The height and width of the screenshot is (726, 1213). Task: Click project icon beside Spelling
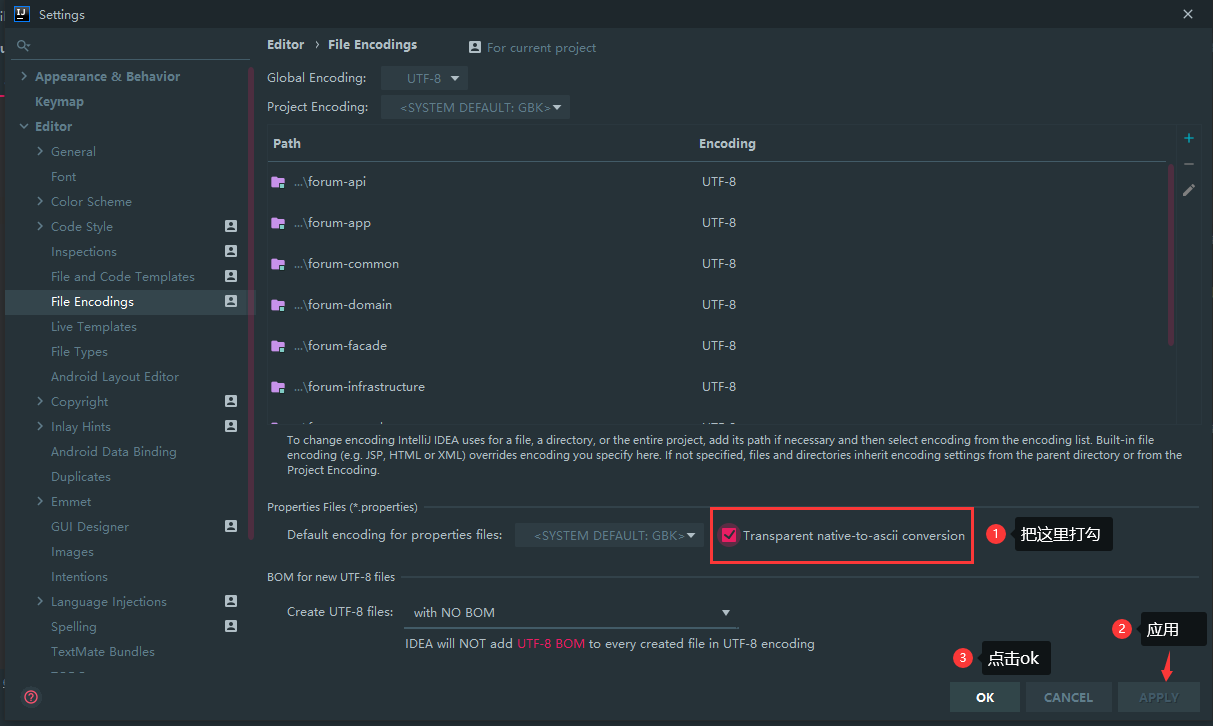point(231,627)
